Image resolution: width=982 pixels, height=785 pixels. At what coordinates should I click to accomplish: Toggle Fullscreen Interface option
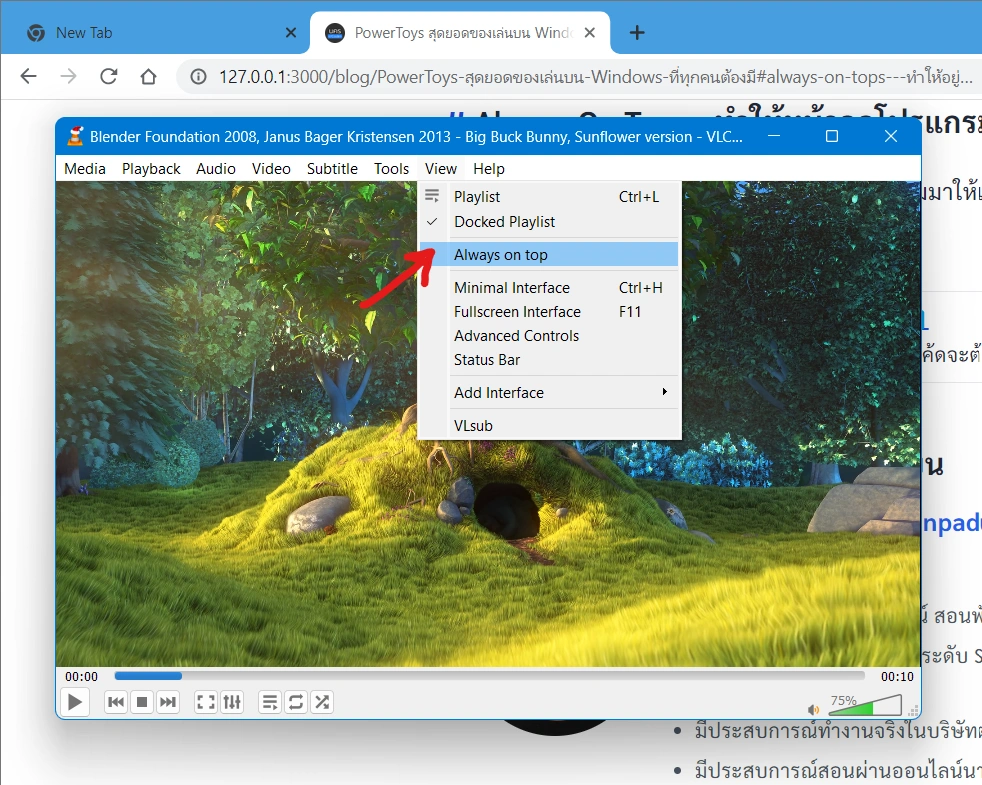(549, 311)
